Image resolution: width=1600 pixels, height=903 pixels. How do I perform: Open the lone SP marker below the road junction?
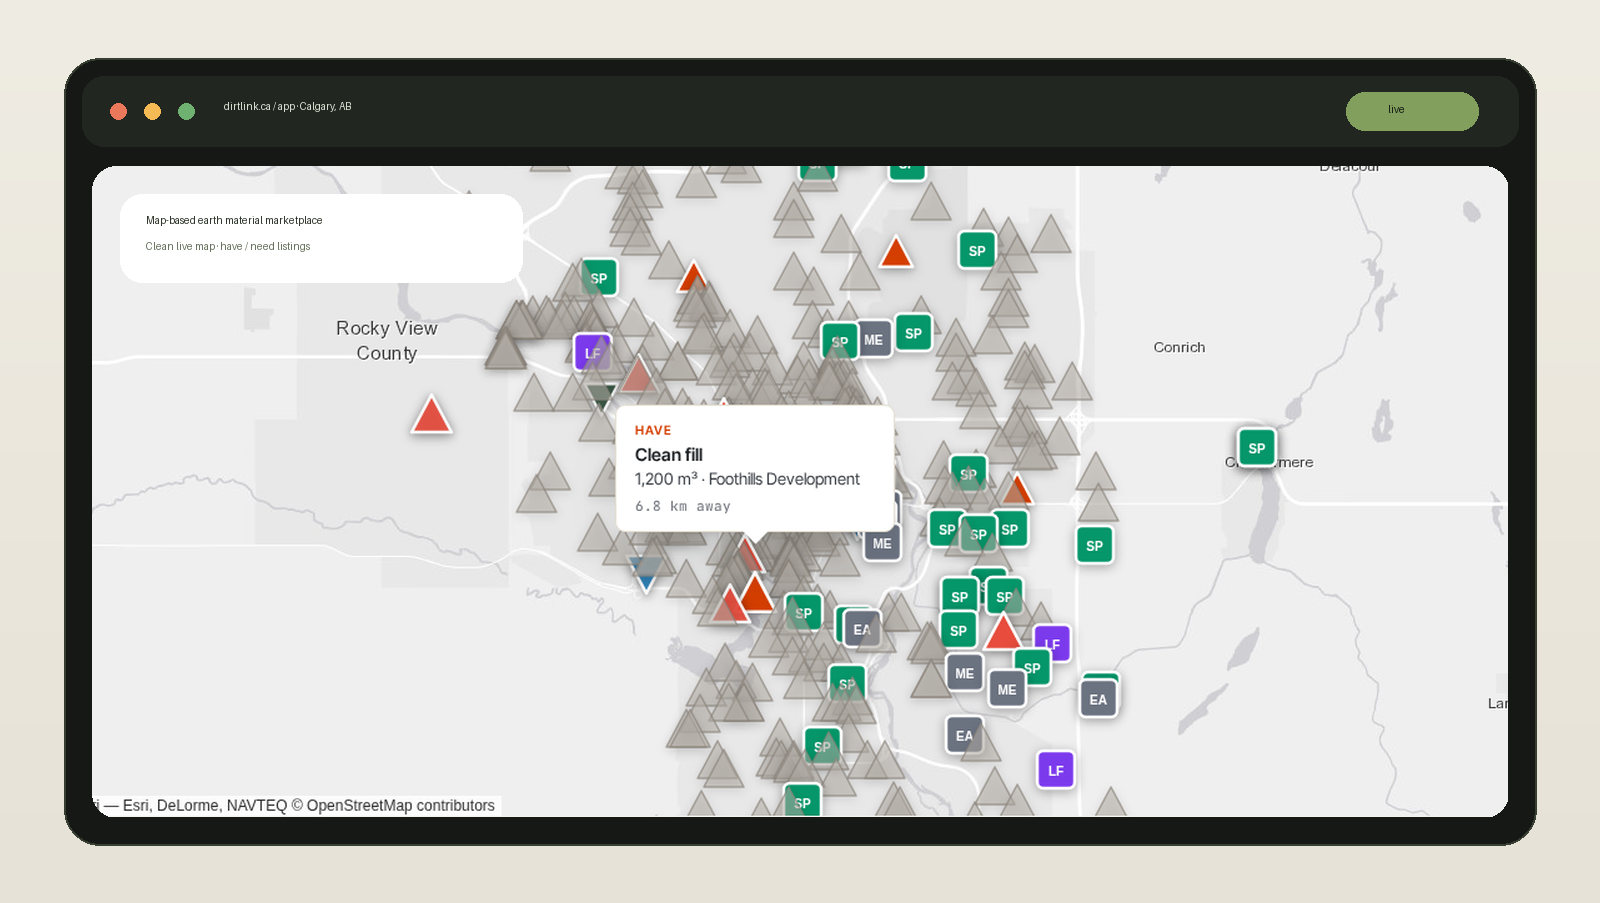1094,546
